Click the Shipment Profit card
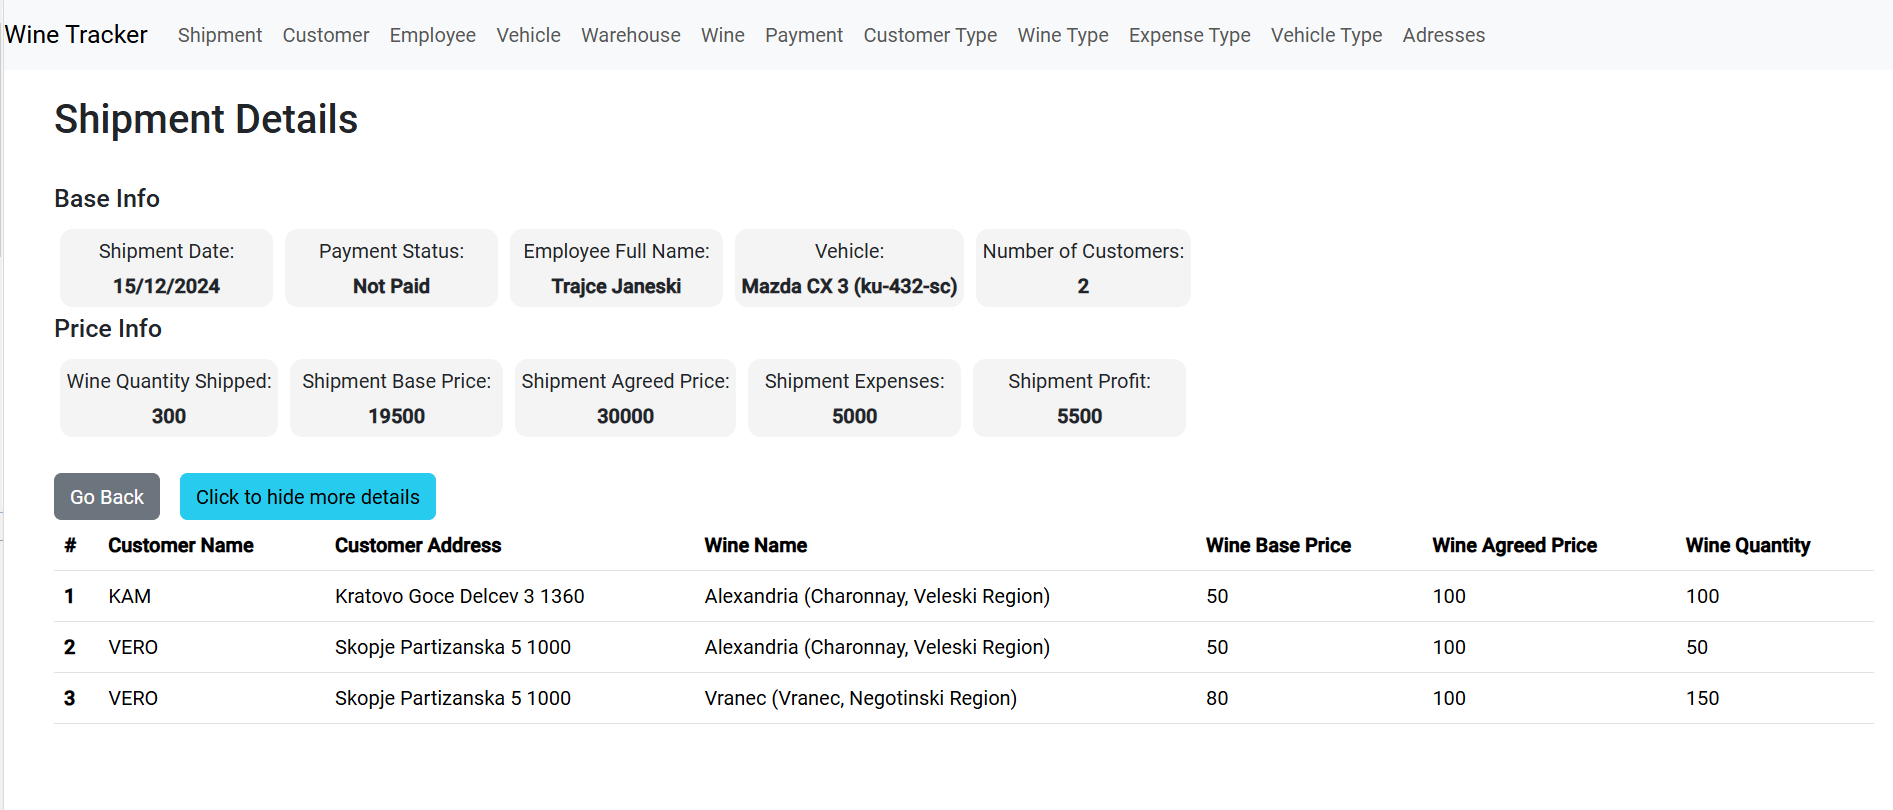This screenshot has width=1893, height=810. pyautogui.click(x=1079, y=398)
